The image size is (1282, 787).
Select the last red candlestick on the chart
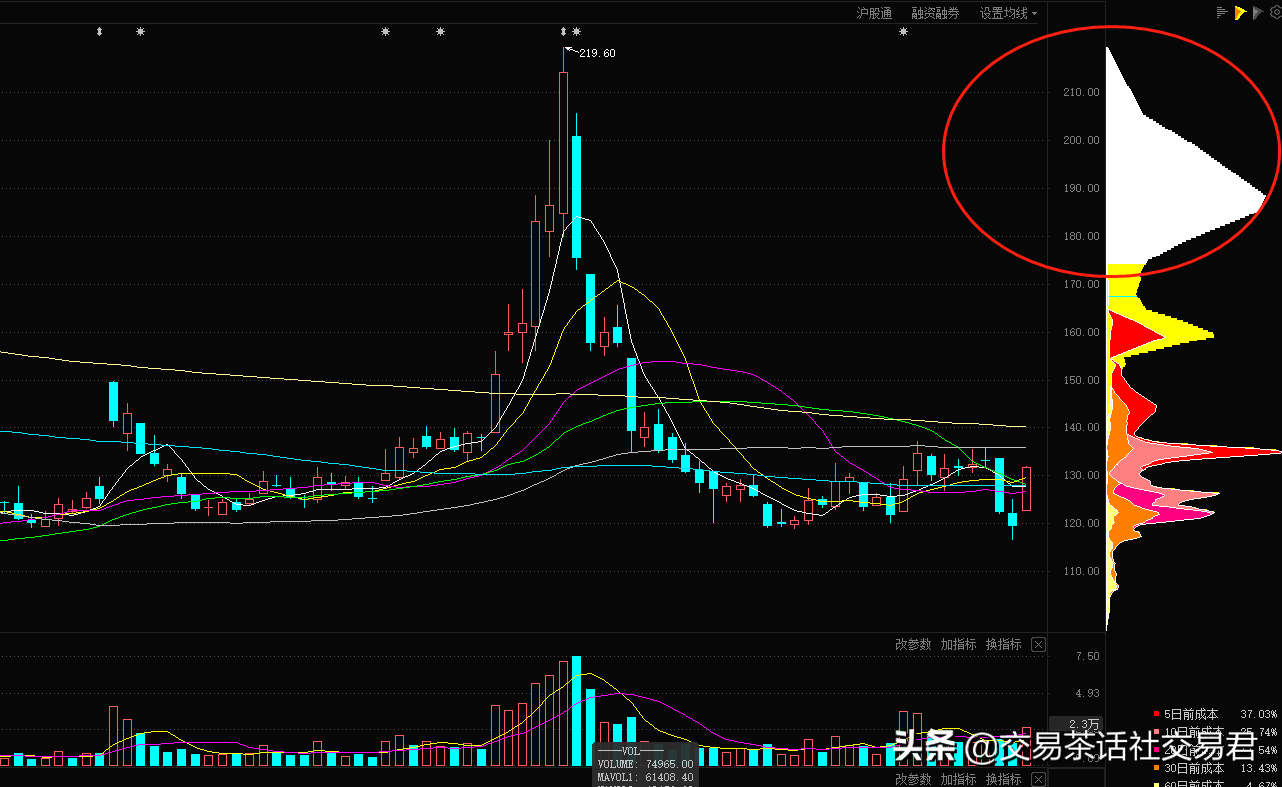pyautogui.click(x=1026, y=488)
